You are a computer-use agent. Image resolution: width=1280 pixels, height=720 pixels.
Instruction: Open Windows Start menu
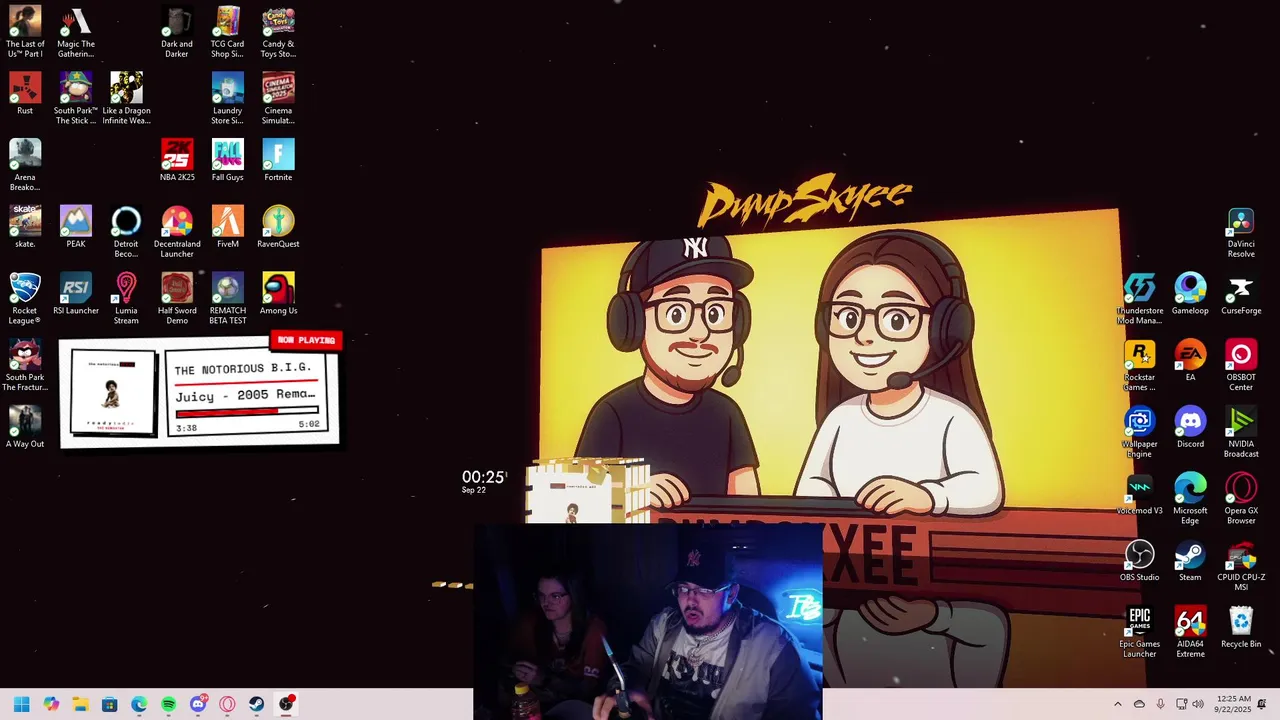22,704
